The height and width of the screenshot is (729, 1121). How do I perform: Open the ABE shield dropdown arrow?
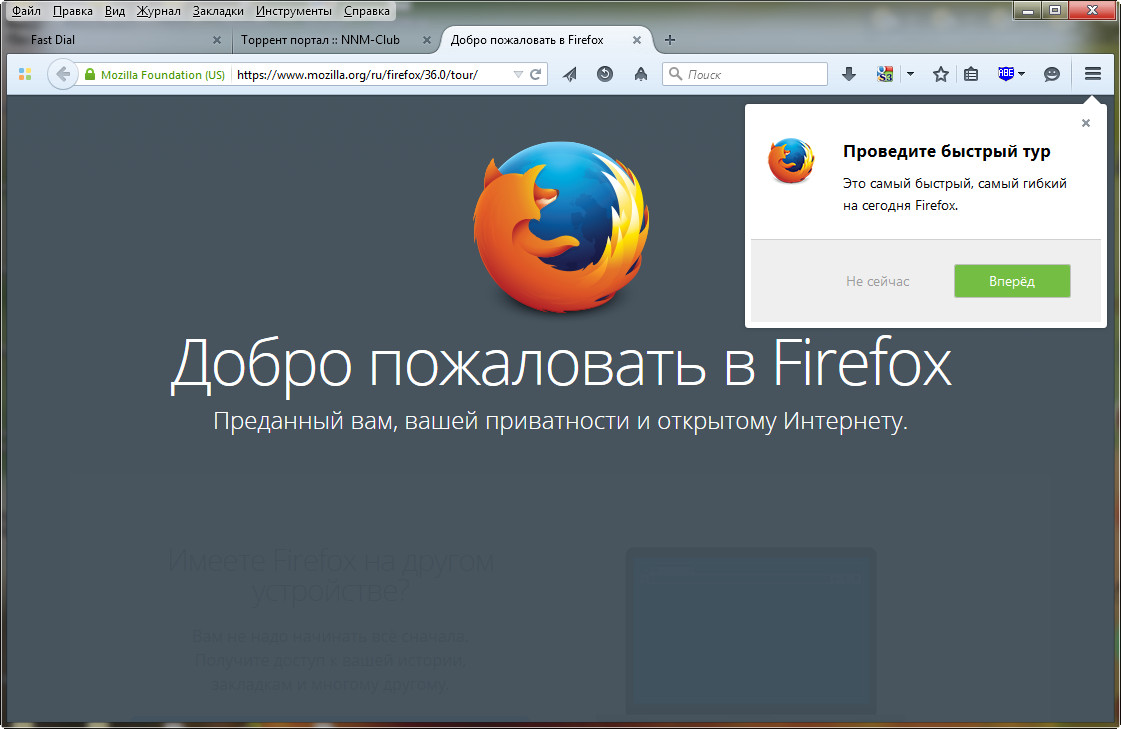1022,74
